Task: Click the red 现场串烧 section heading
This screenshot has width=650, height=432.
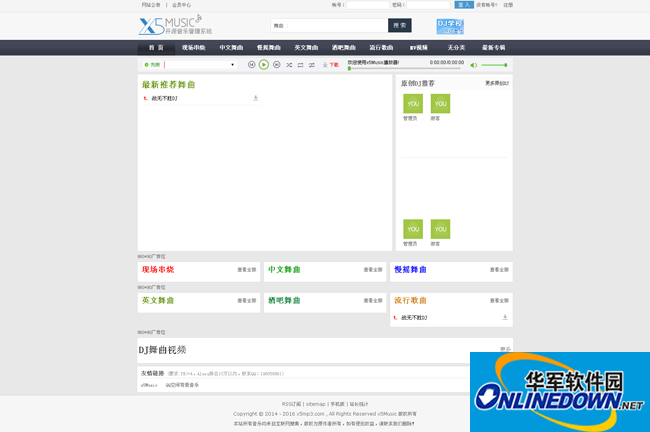Action: click(158, 269)
